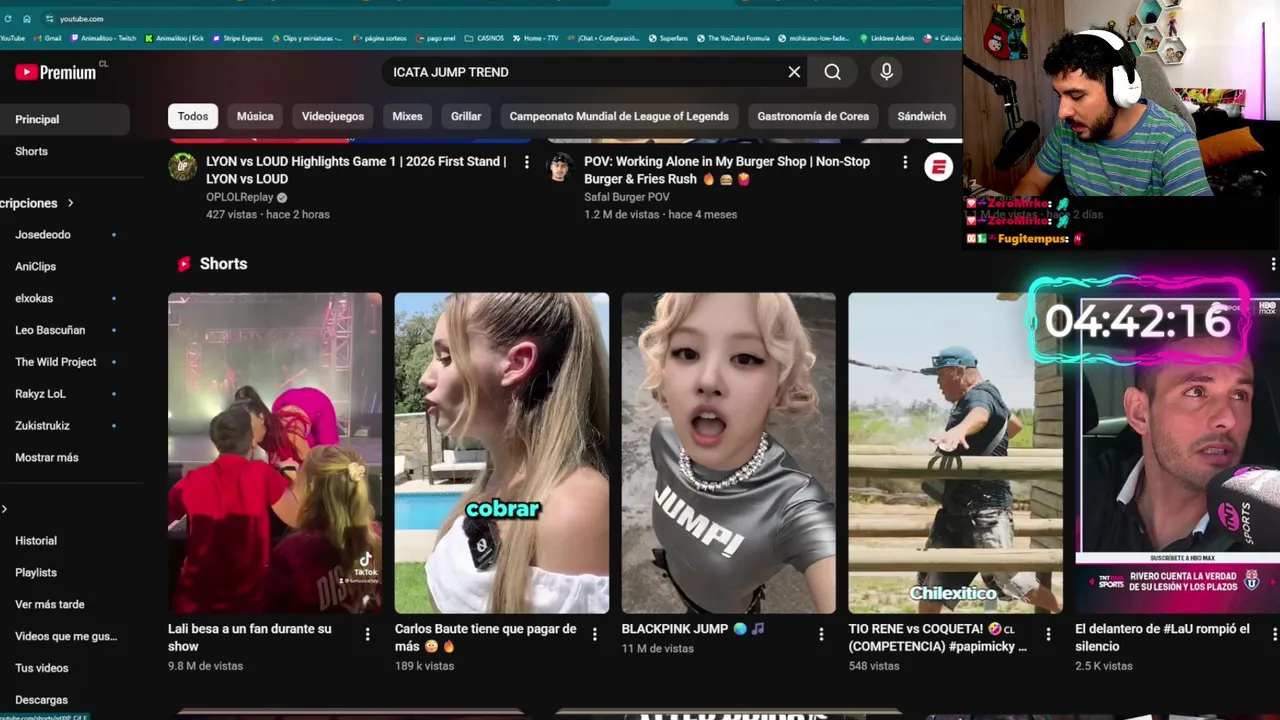
Task: Open the OPLOLReplay channel name link
Action: (240, 197)
